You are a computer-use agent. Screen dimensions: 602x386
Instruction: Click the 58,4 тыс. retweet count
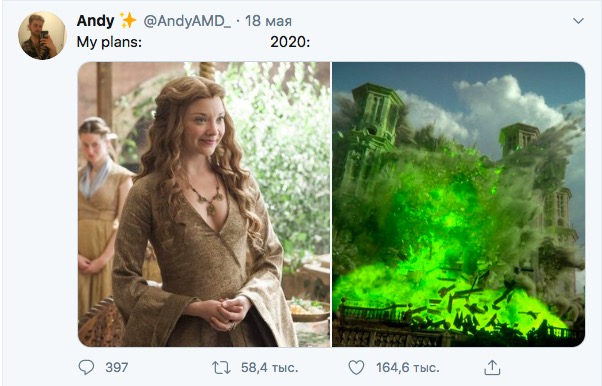(270, 368)
